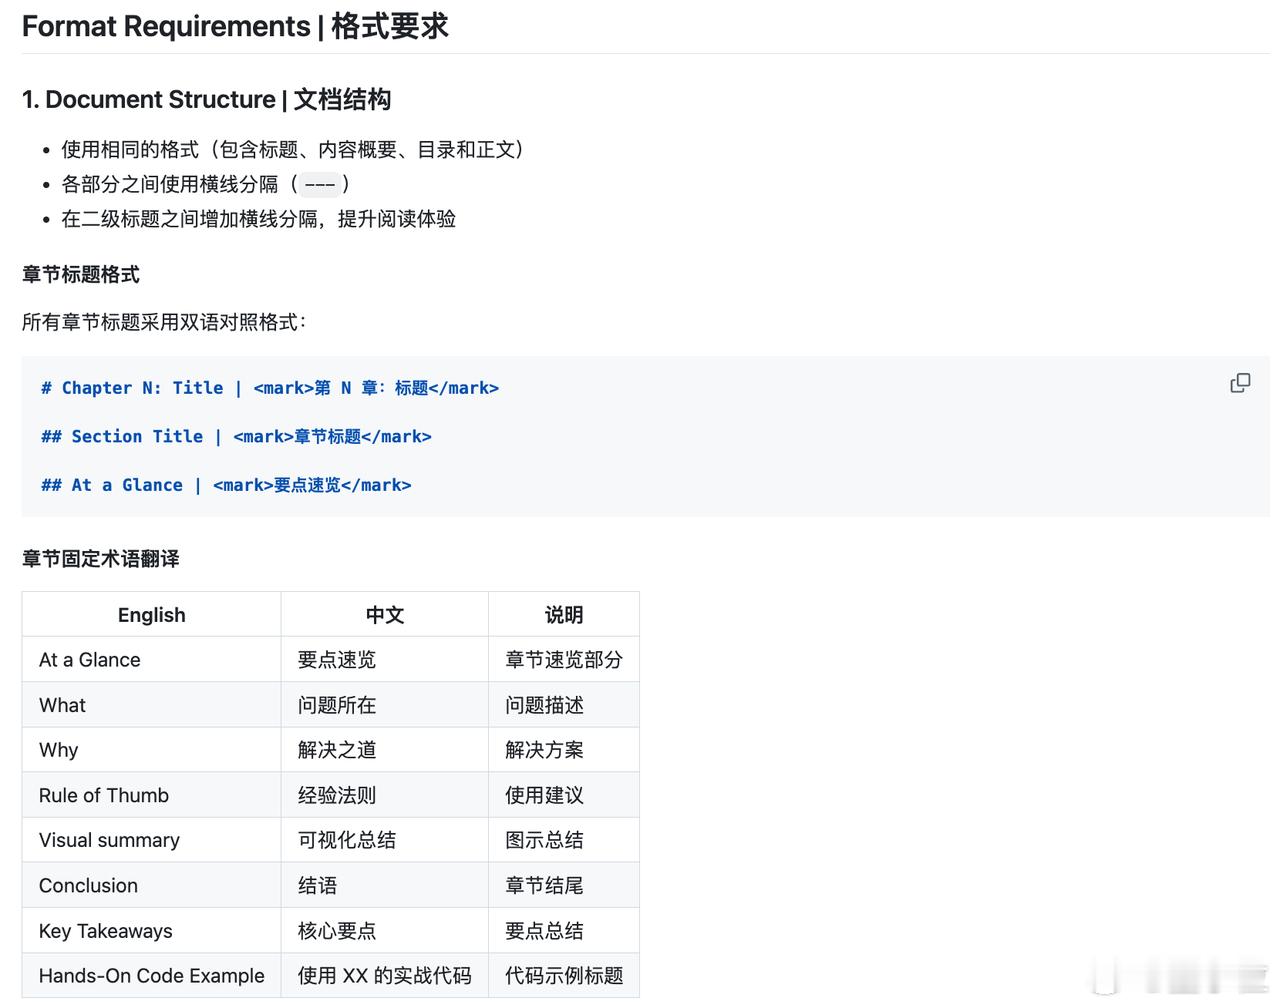Click the bullet starting with "各部分之间使用横线分隔"

click(206, 184)
